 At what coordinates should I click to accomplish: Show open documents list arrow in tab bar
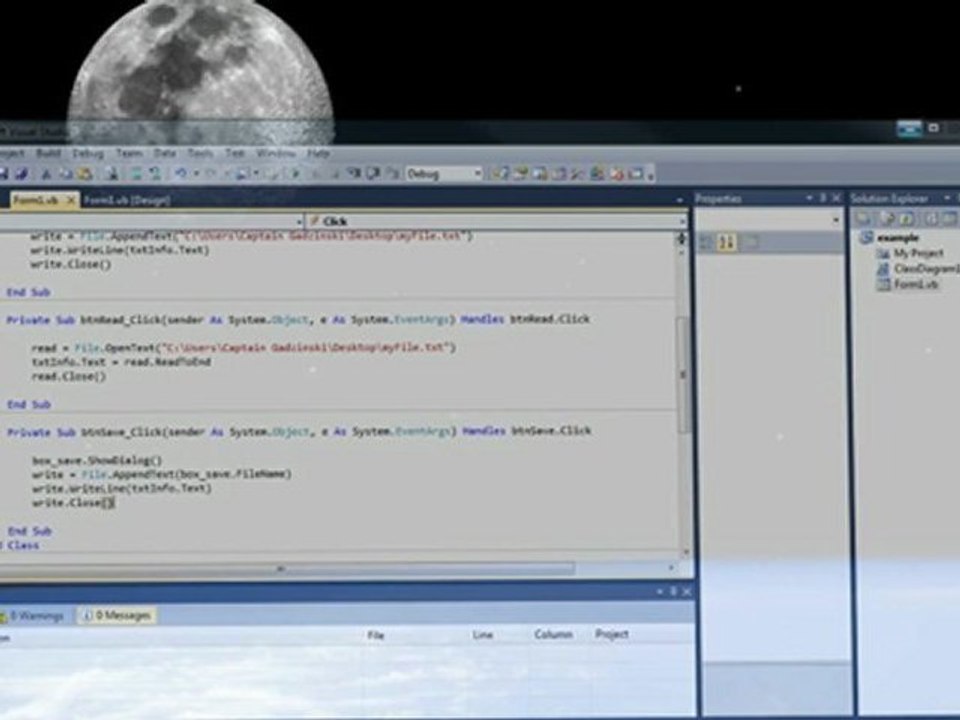click(x=679, y=200)
